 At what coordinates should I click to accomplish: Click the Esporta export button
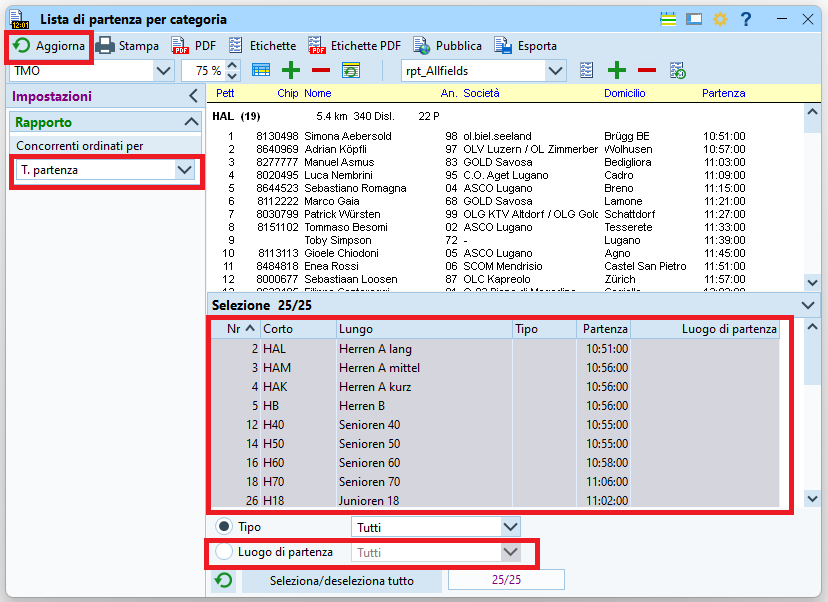click(525, 46)
